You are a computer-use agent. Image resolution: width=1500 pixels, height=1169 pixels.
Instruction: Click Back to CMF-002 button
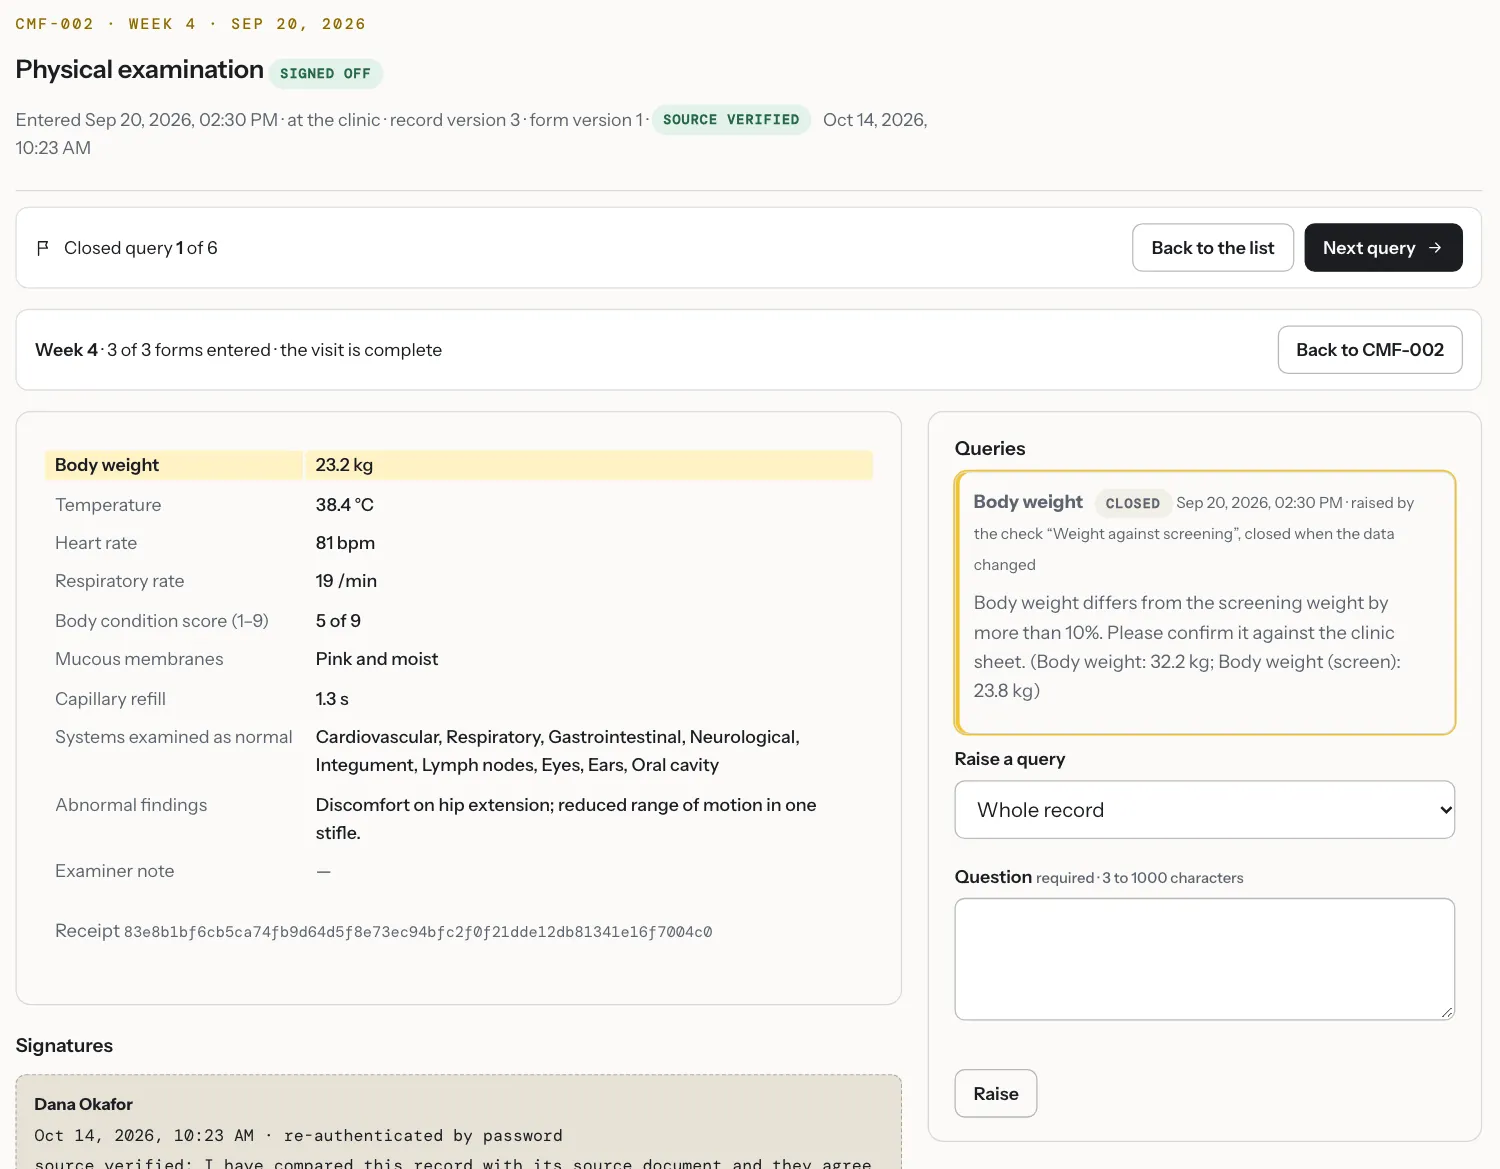(1370, 350)
